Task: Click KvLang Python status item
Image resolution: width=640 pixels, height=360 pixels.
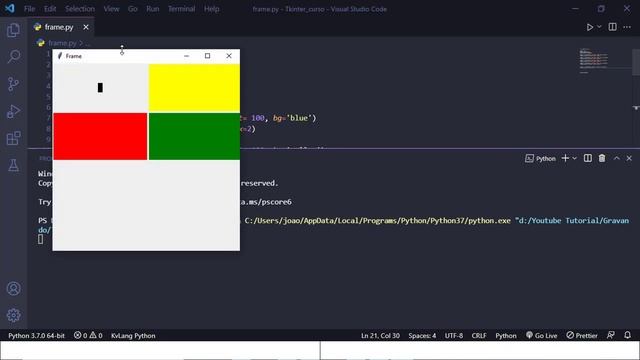Action: pyautogui.click(x=133, y=336)
